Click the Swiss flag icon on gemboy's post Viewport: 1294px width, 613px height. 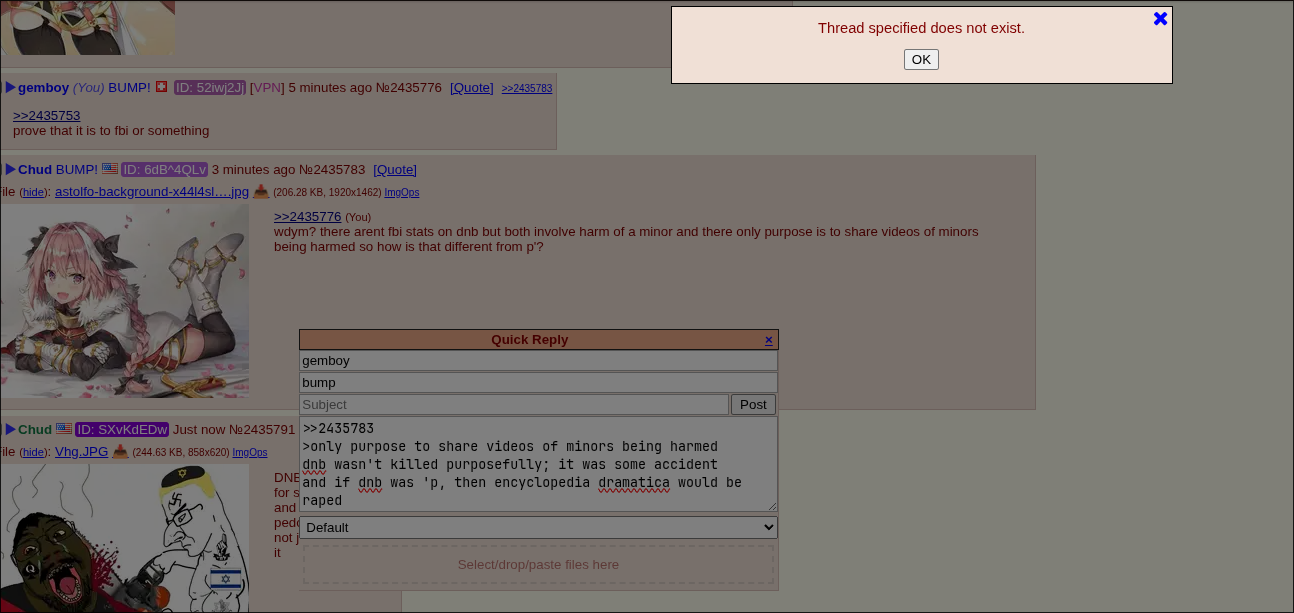[161, 87]
